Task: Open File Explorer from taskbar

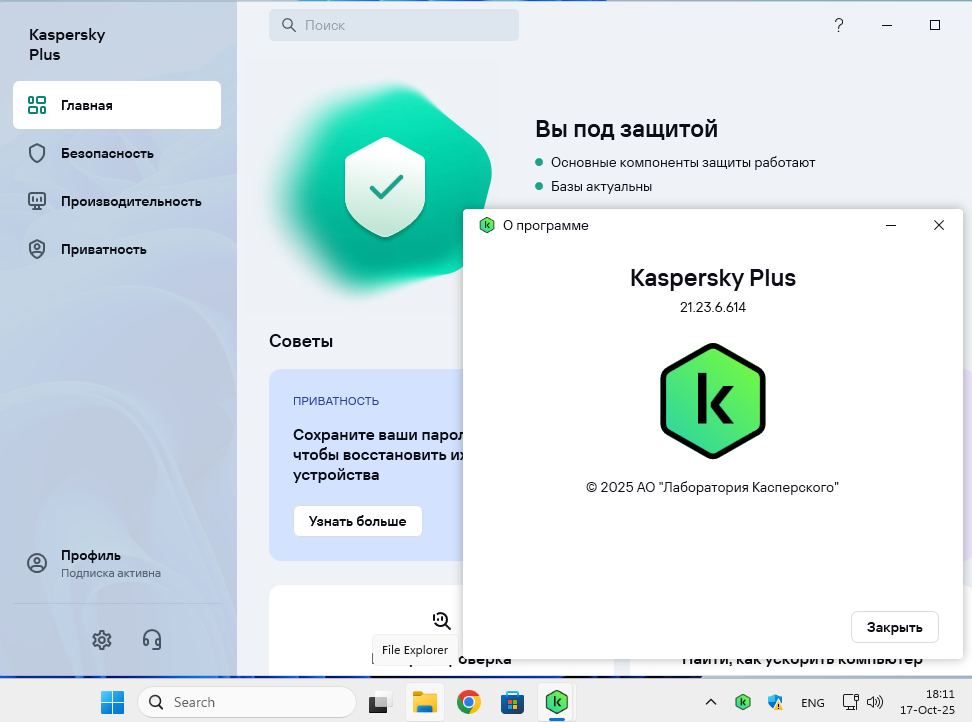Action: (x=425, y=702)
